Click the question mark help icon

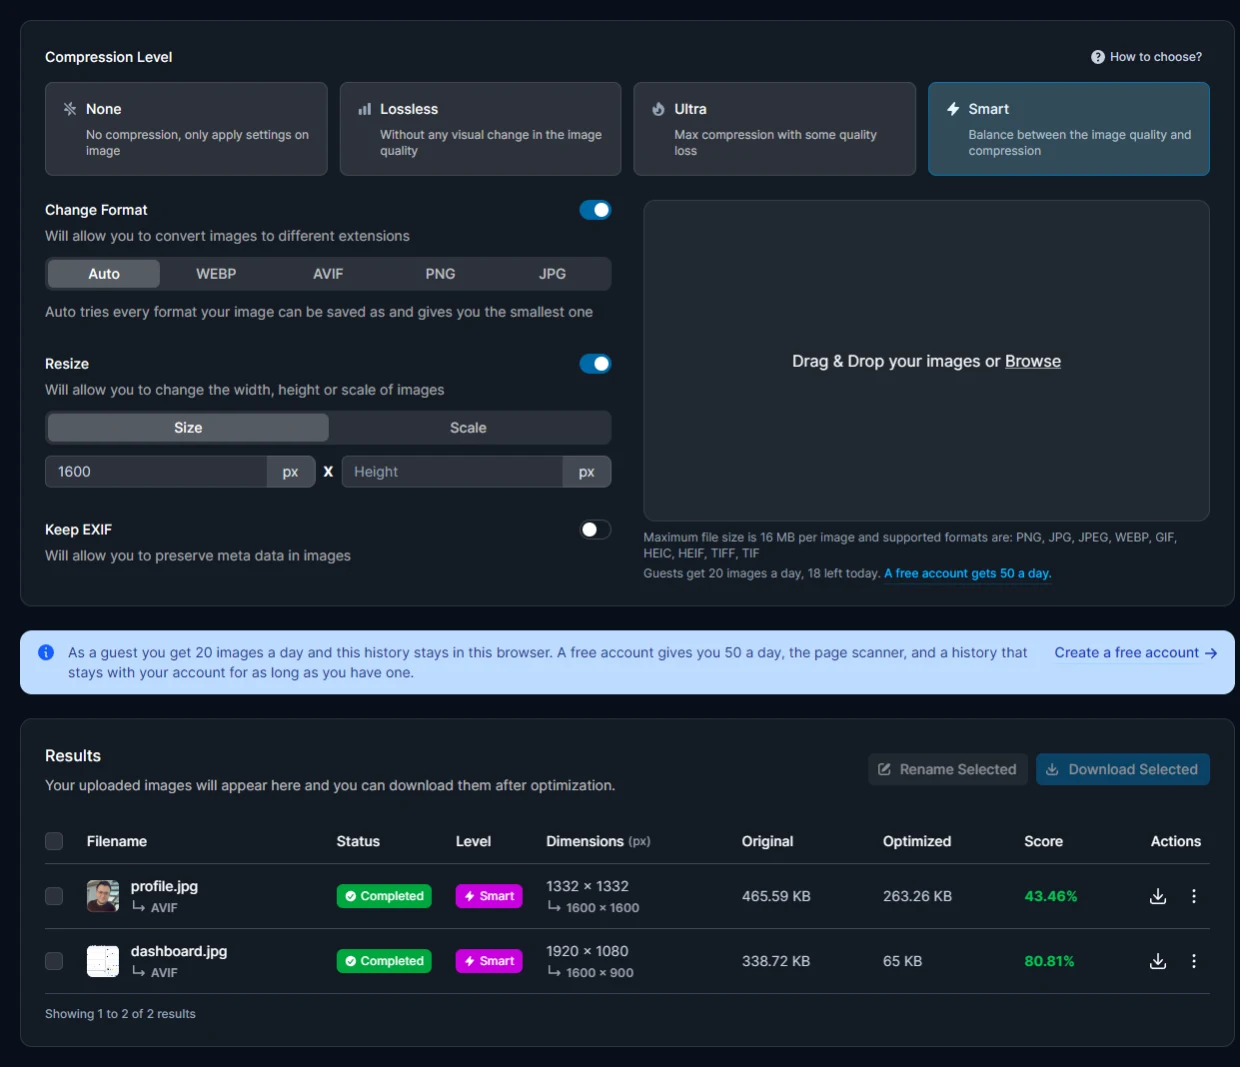(1098, 57)
